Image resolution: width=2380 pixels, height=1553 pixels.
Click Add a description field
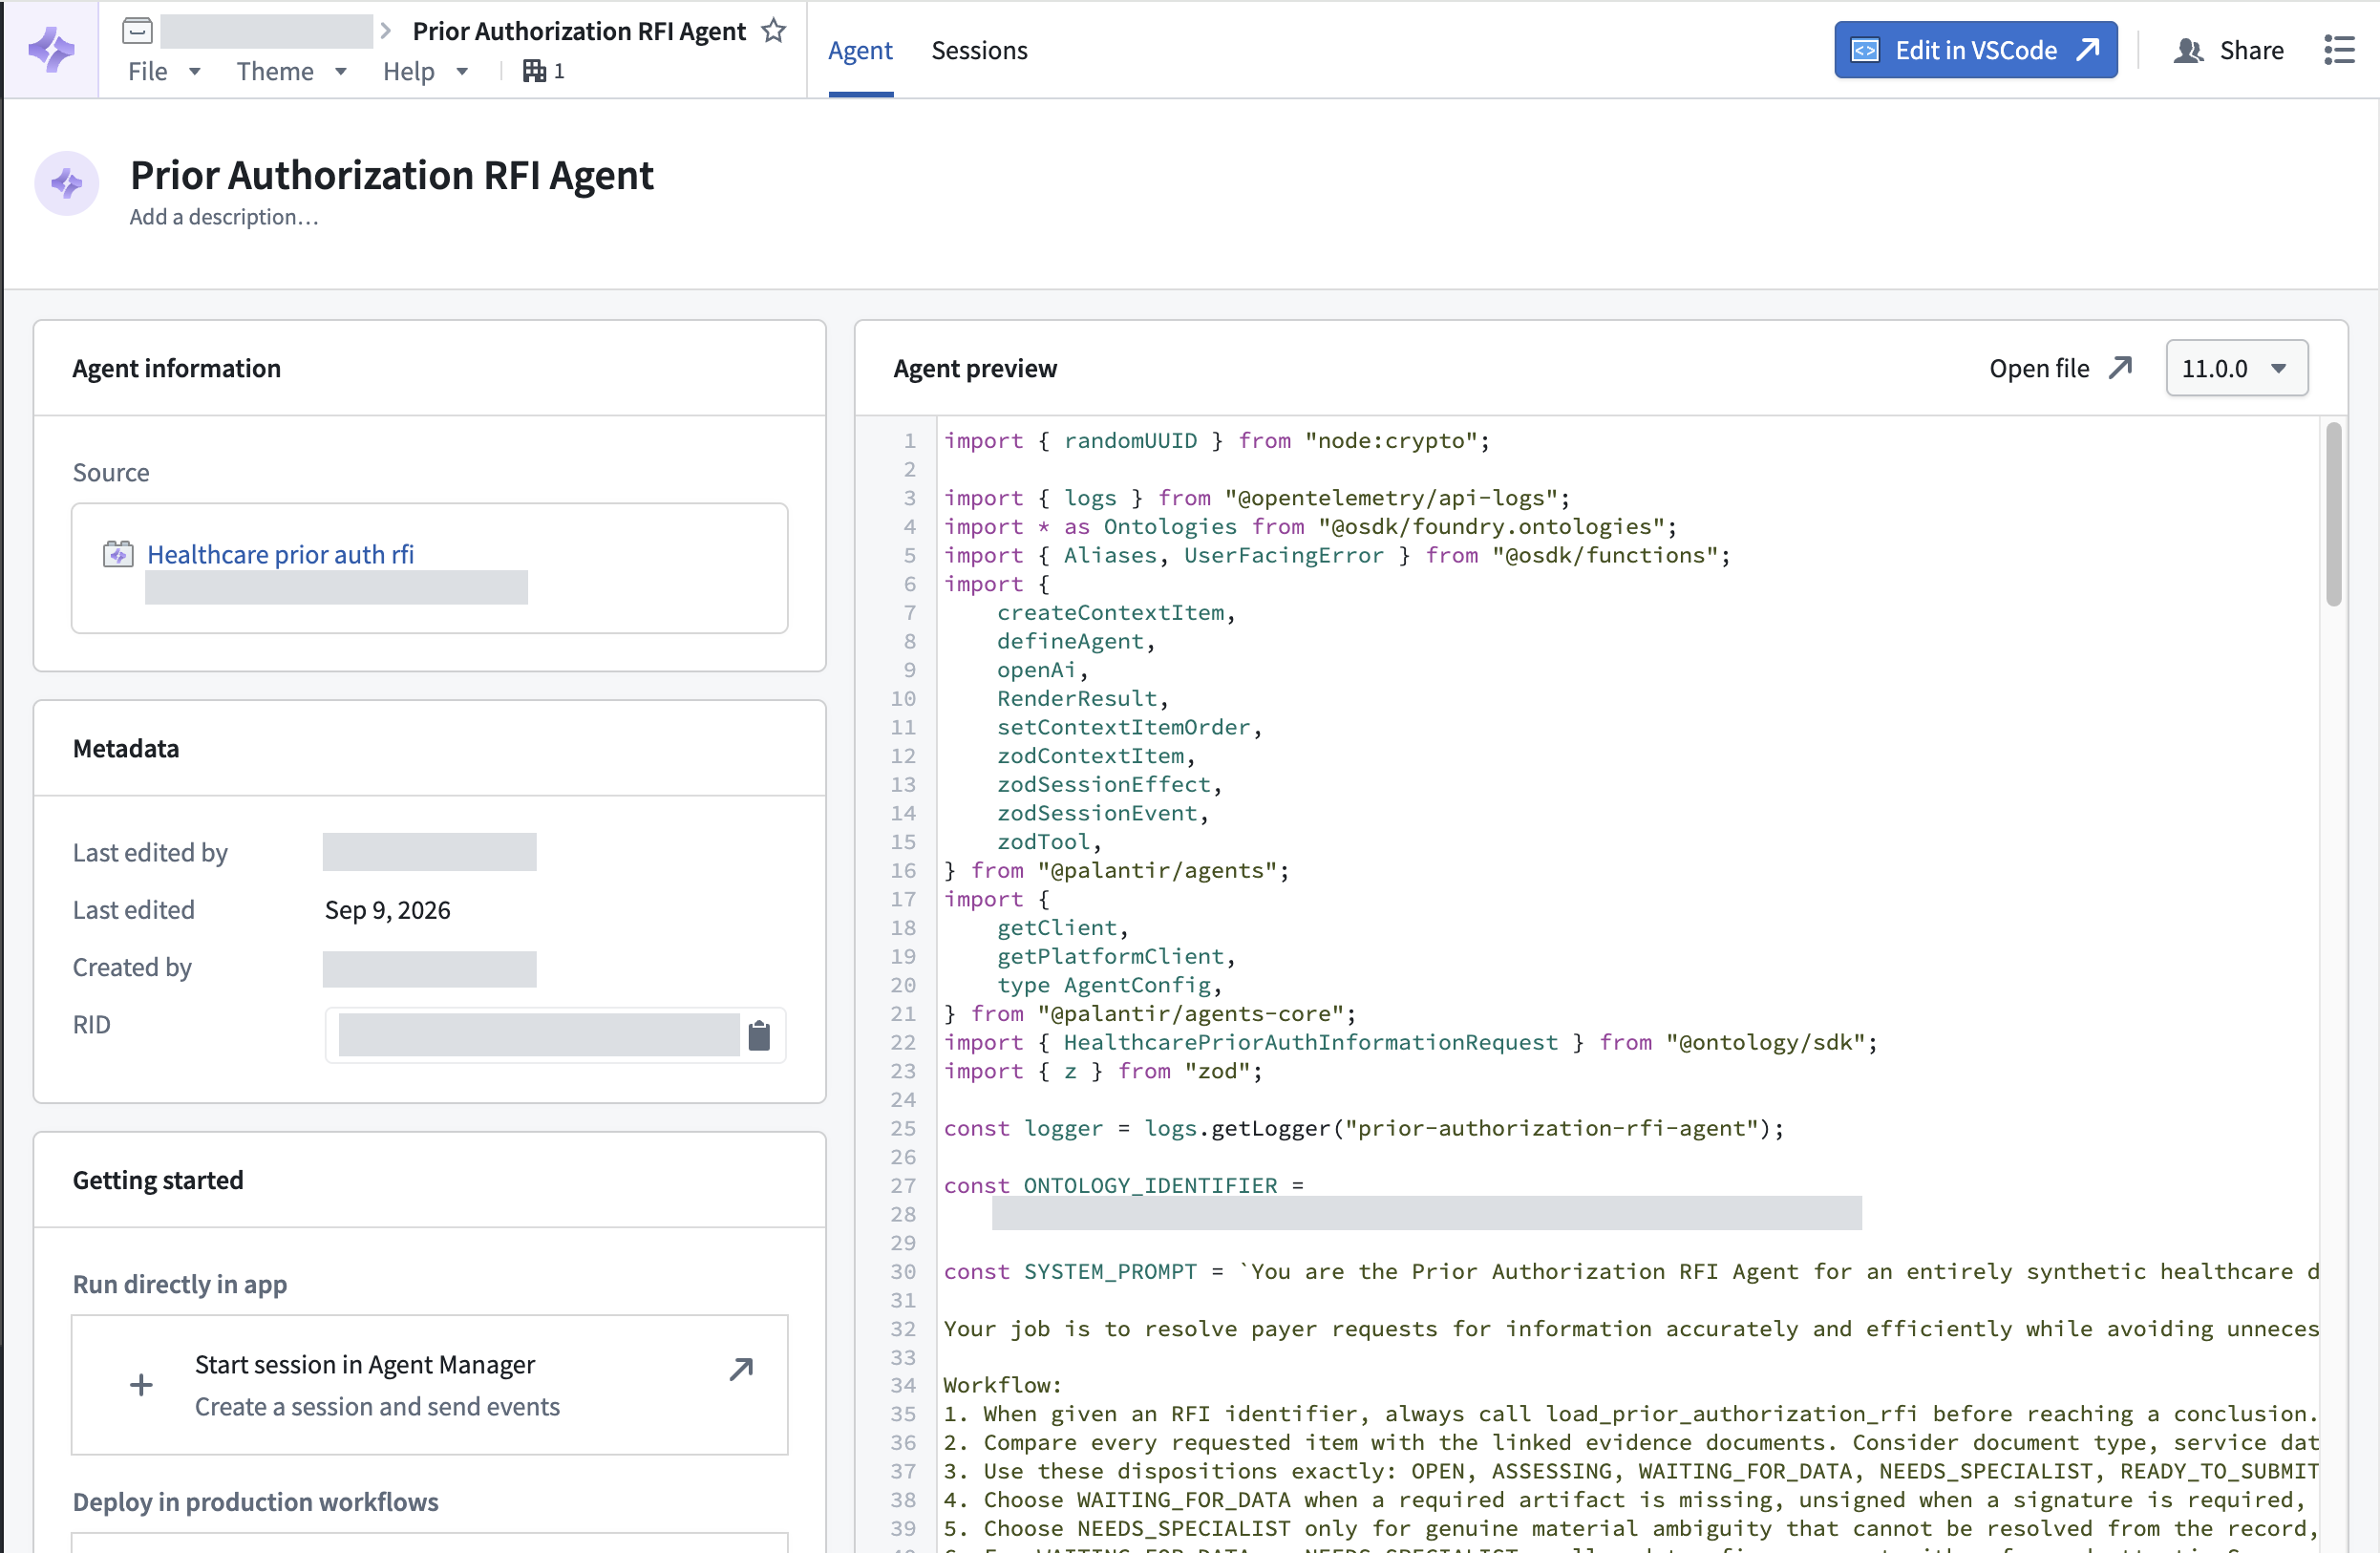point(224,217)
